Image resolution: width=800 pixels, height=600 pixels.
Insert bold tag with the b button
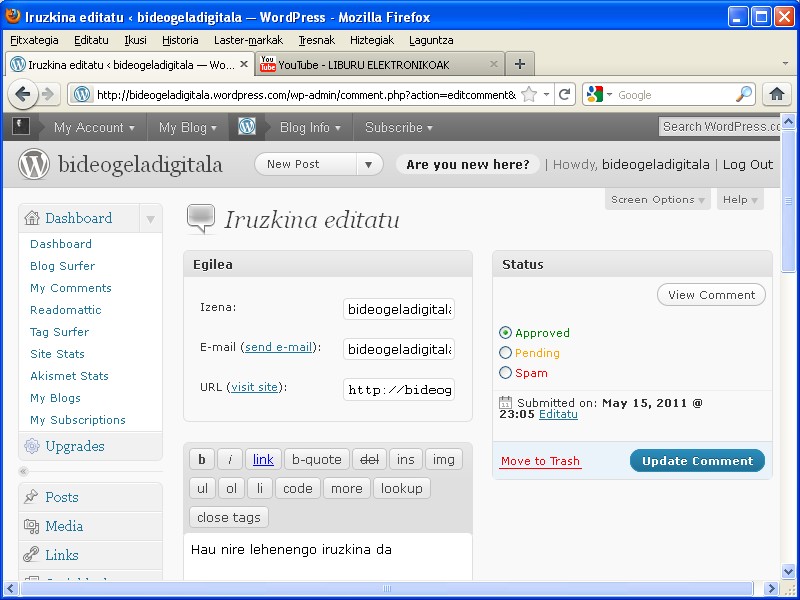click(202, 459)
